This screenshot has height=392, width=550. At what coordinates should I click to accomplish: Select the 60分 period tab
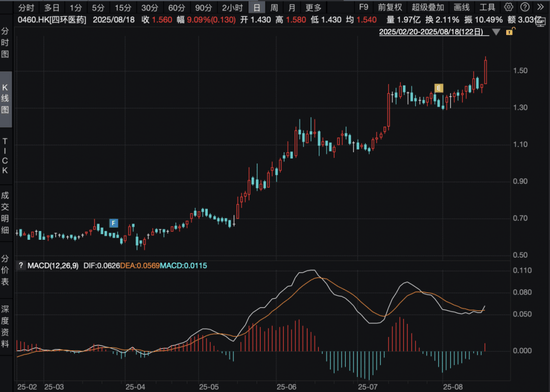pos(176,7)
